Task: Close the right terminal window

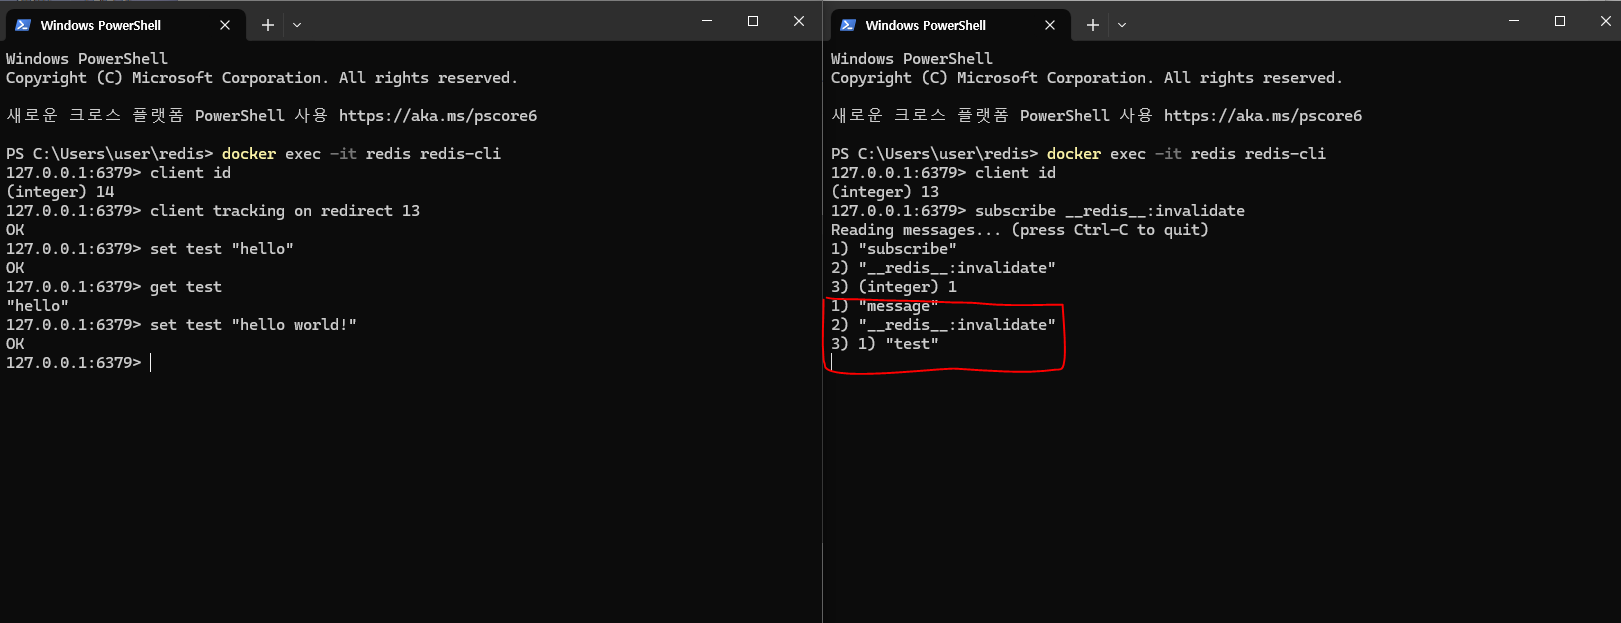Action: 1605,21
